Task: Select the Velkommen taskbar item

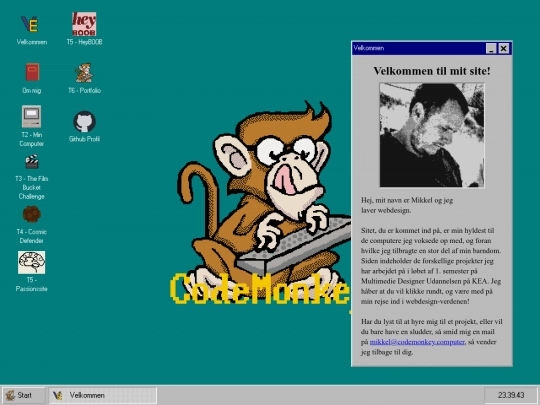Action: click(x=103, y=395)
